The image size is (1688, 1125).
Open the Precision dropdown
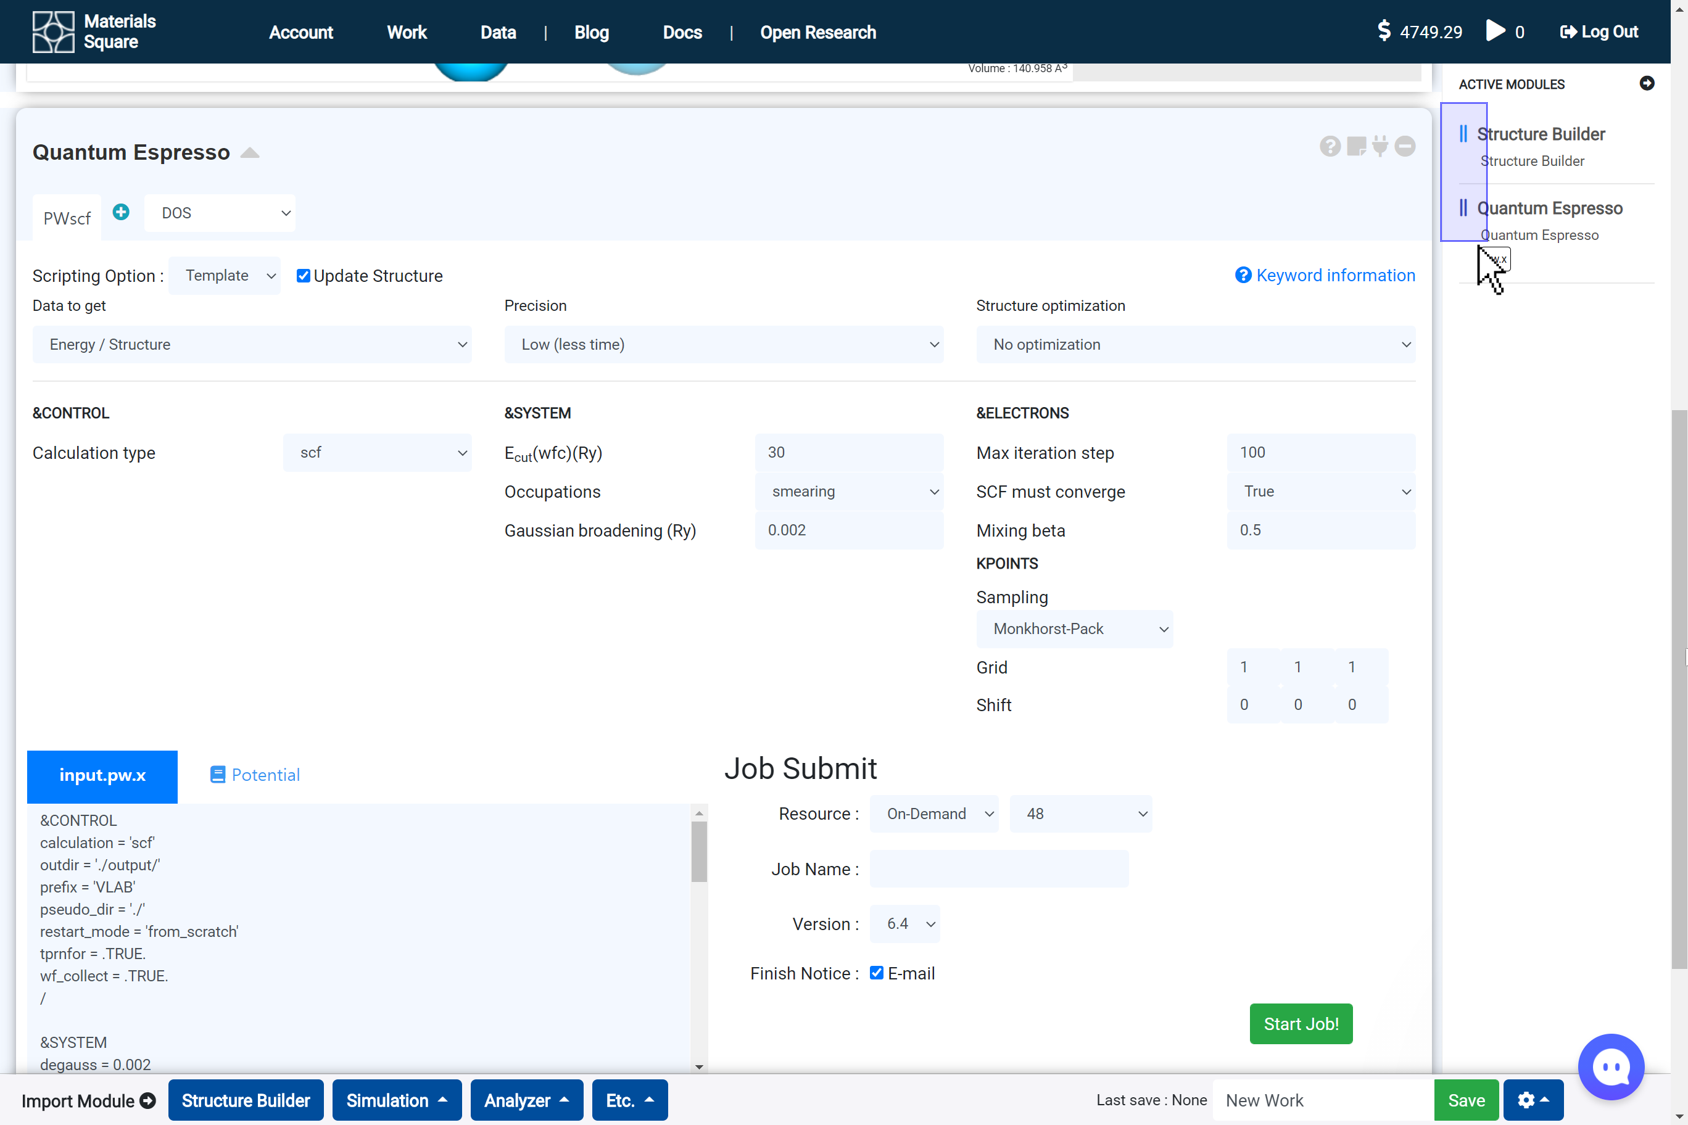coord(723,345)
